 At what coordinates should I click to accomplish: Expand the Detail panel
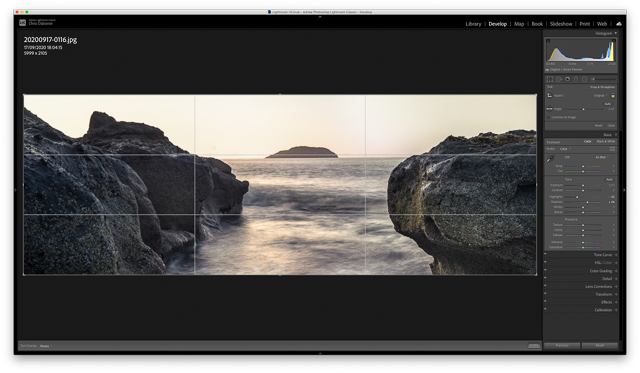(x=616, y=279)
